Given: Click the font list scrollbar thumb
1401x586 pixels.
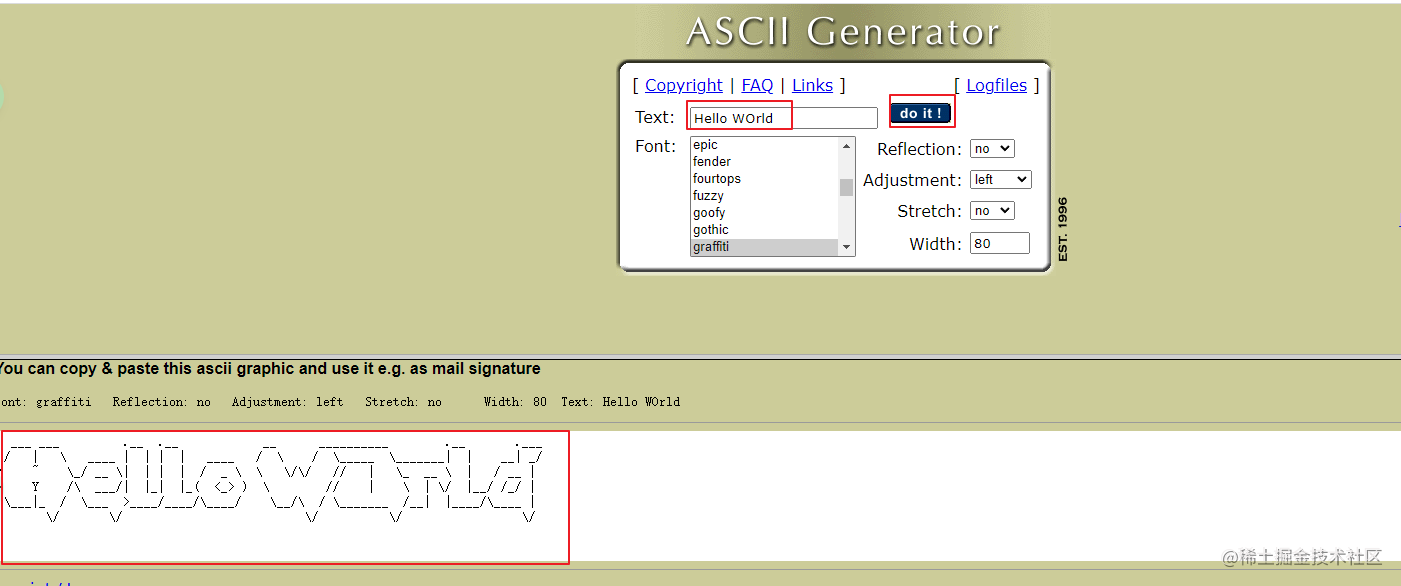Looking at the screenshot, I should click(x=847, y=187).
